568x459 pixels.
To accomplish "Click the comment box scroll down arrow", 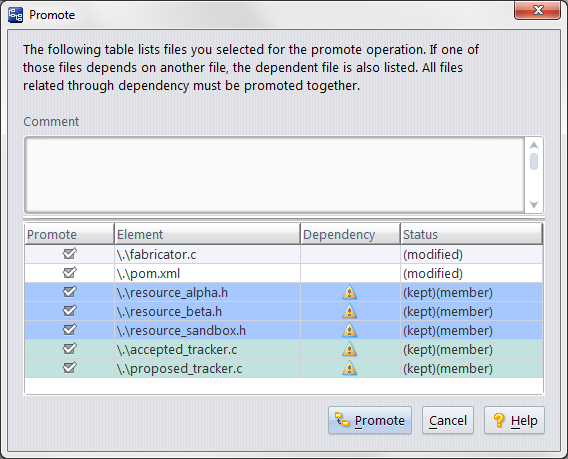I will pos(534,204).
